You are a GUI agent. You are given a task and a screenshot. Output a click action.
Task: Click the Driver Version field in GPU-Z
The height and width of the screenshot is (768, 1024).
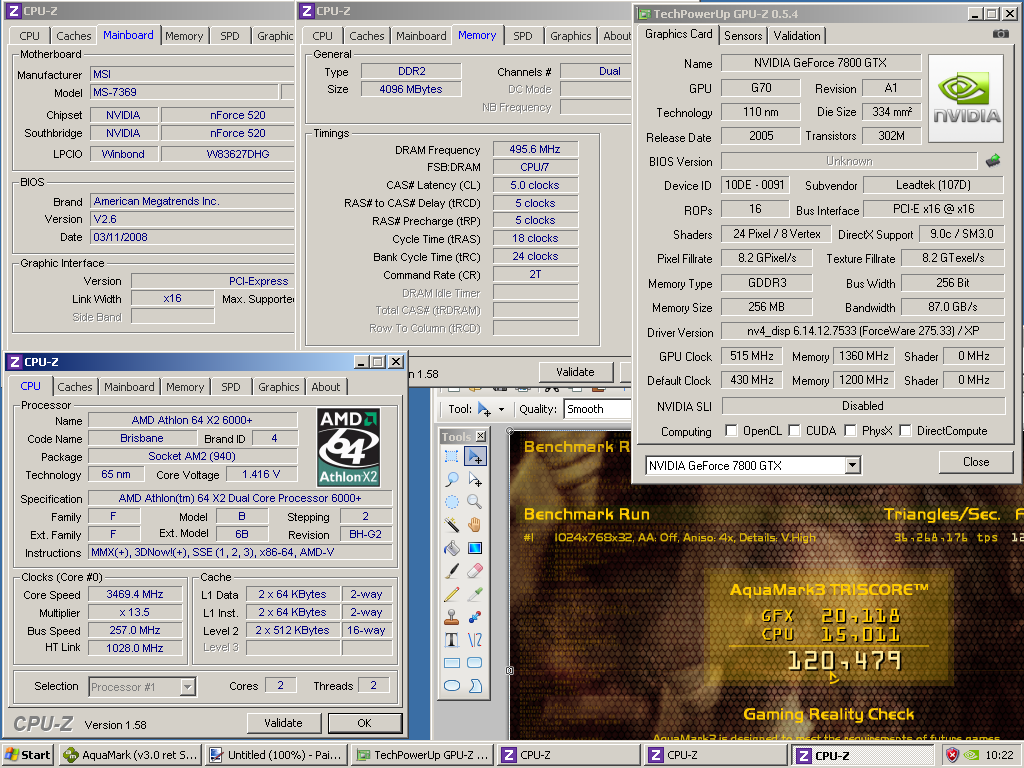point(863,331)
